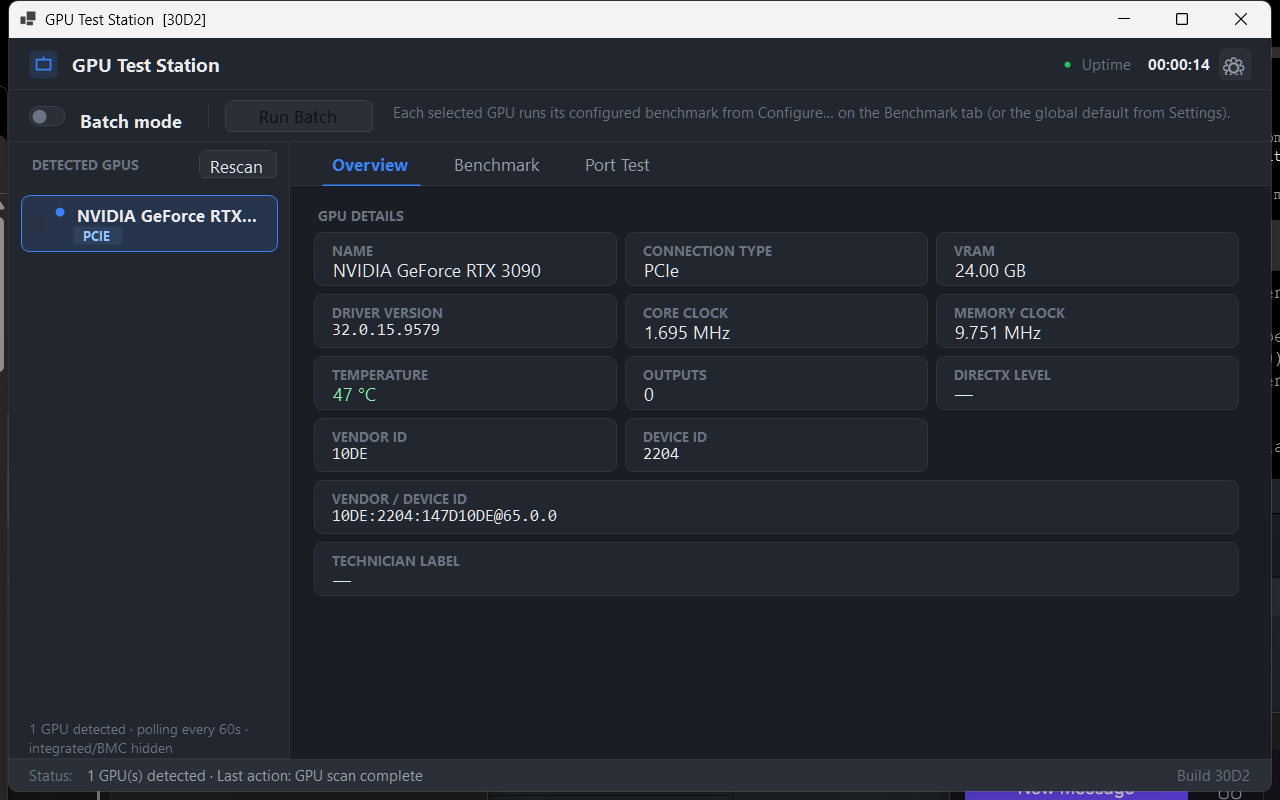The height and width of the screenshot is (800, 1280).
Task: Click the name value NVIDIA GeForce RTX 3090
Action: tap(436, 270)
